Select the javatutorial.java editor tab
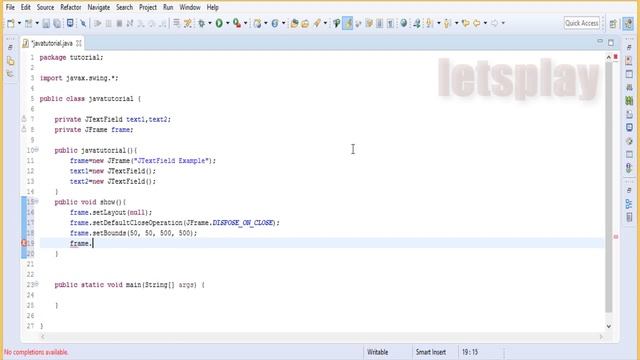The width and height of the screenshot is (640, 360). pos(52,43)
